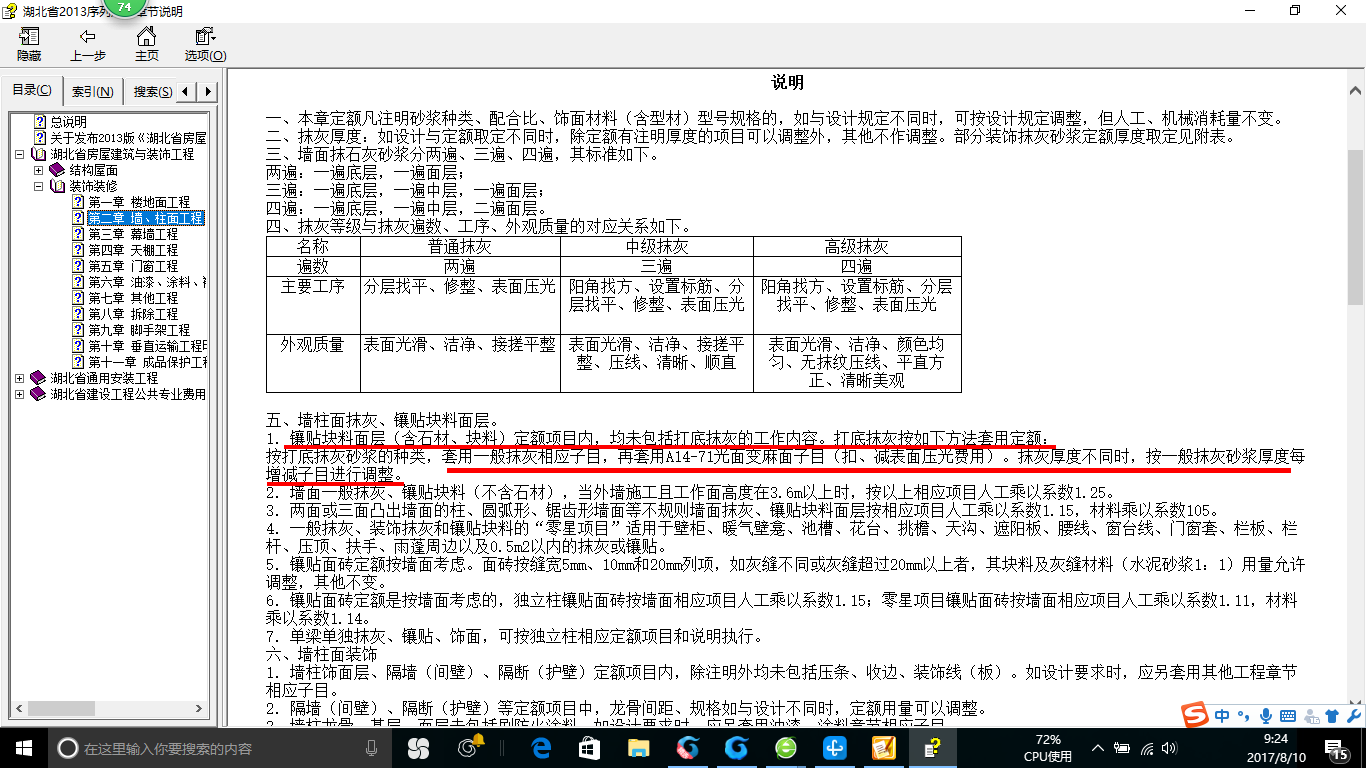Open the 关于发布2013版 topic

[128, 138]
